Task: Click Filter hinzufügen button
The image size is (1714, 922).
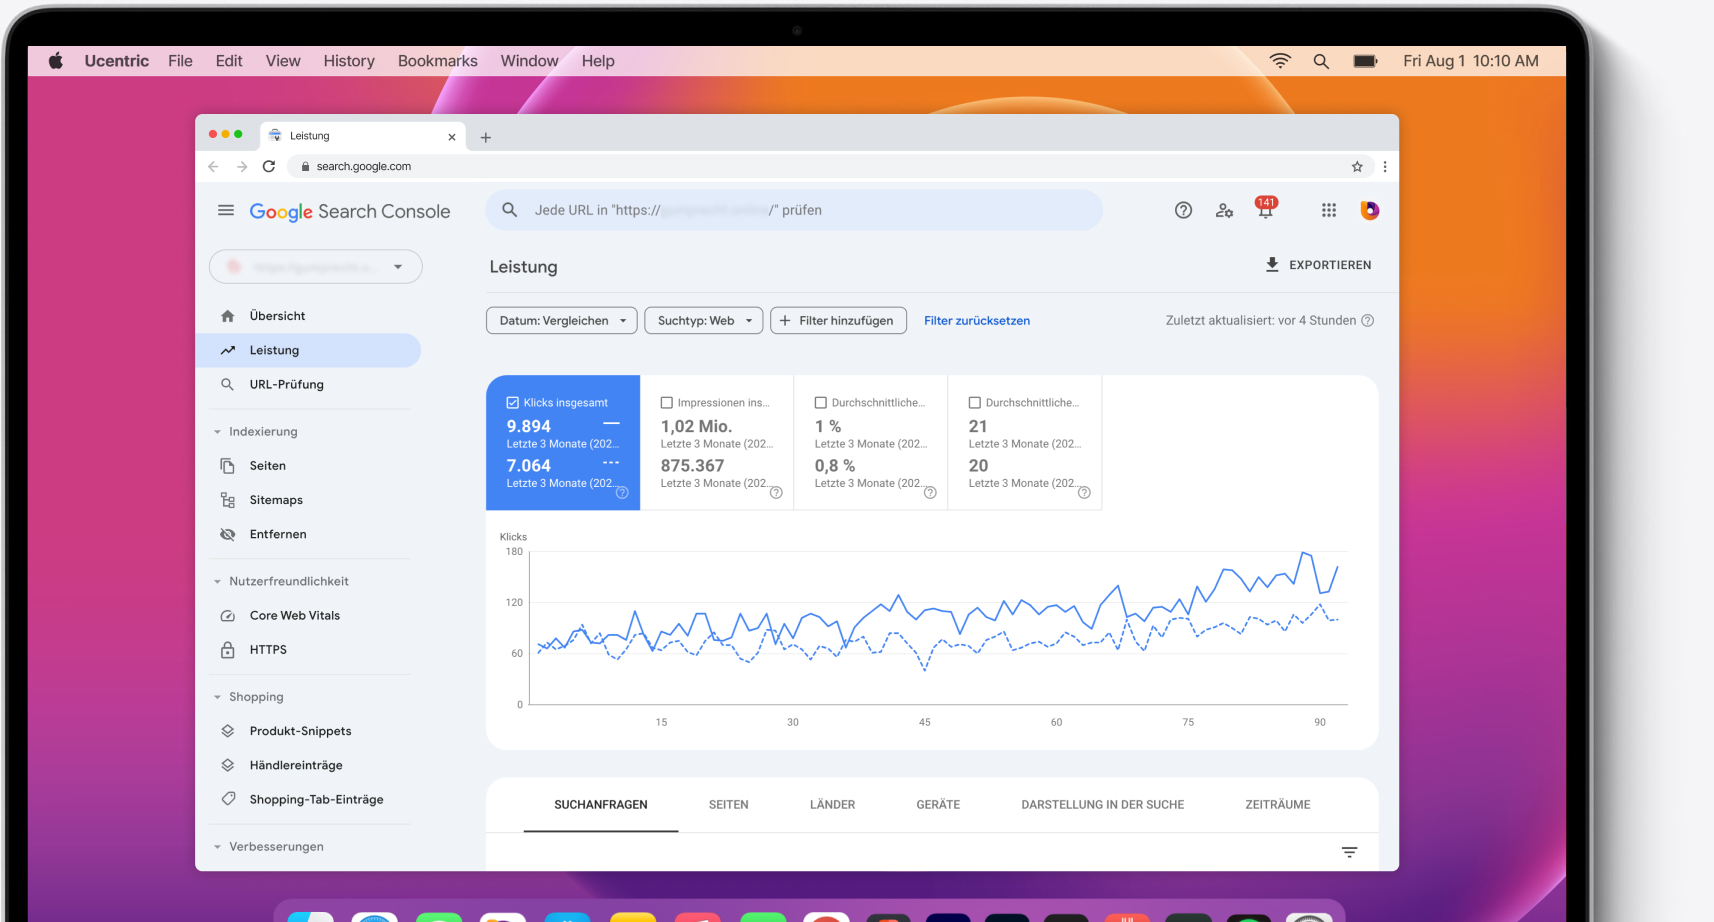Action: click(838, 321)
